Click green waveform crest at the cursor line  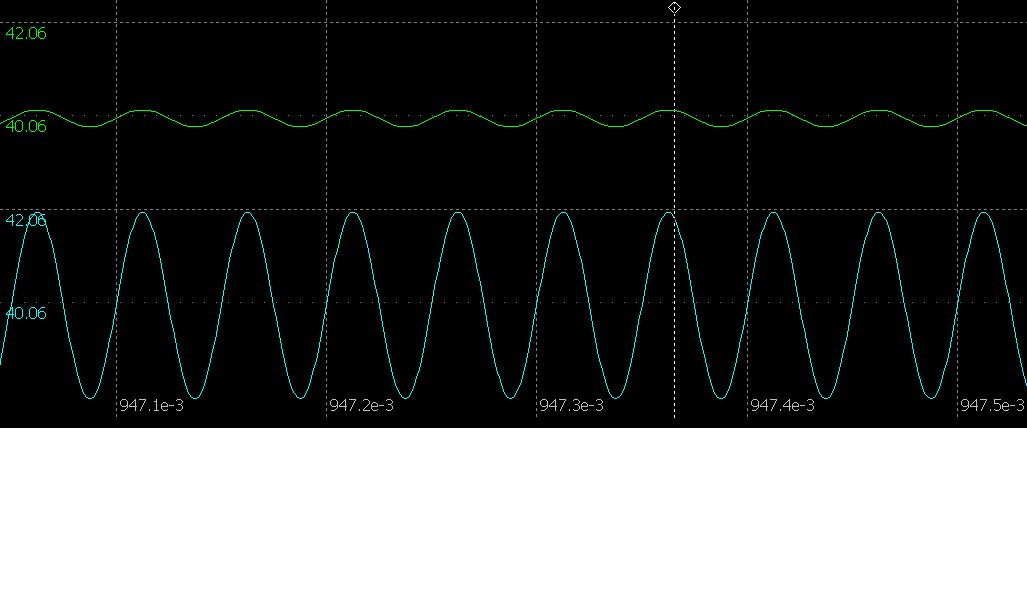[670, 110]
